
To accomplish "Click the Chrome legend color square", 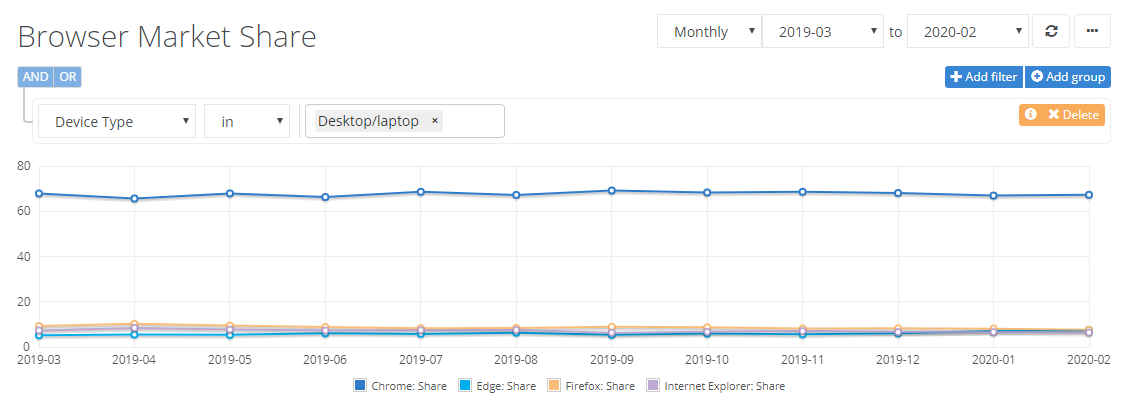I will (x=359, y=386).
